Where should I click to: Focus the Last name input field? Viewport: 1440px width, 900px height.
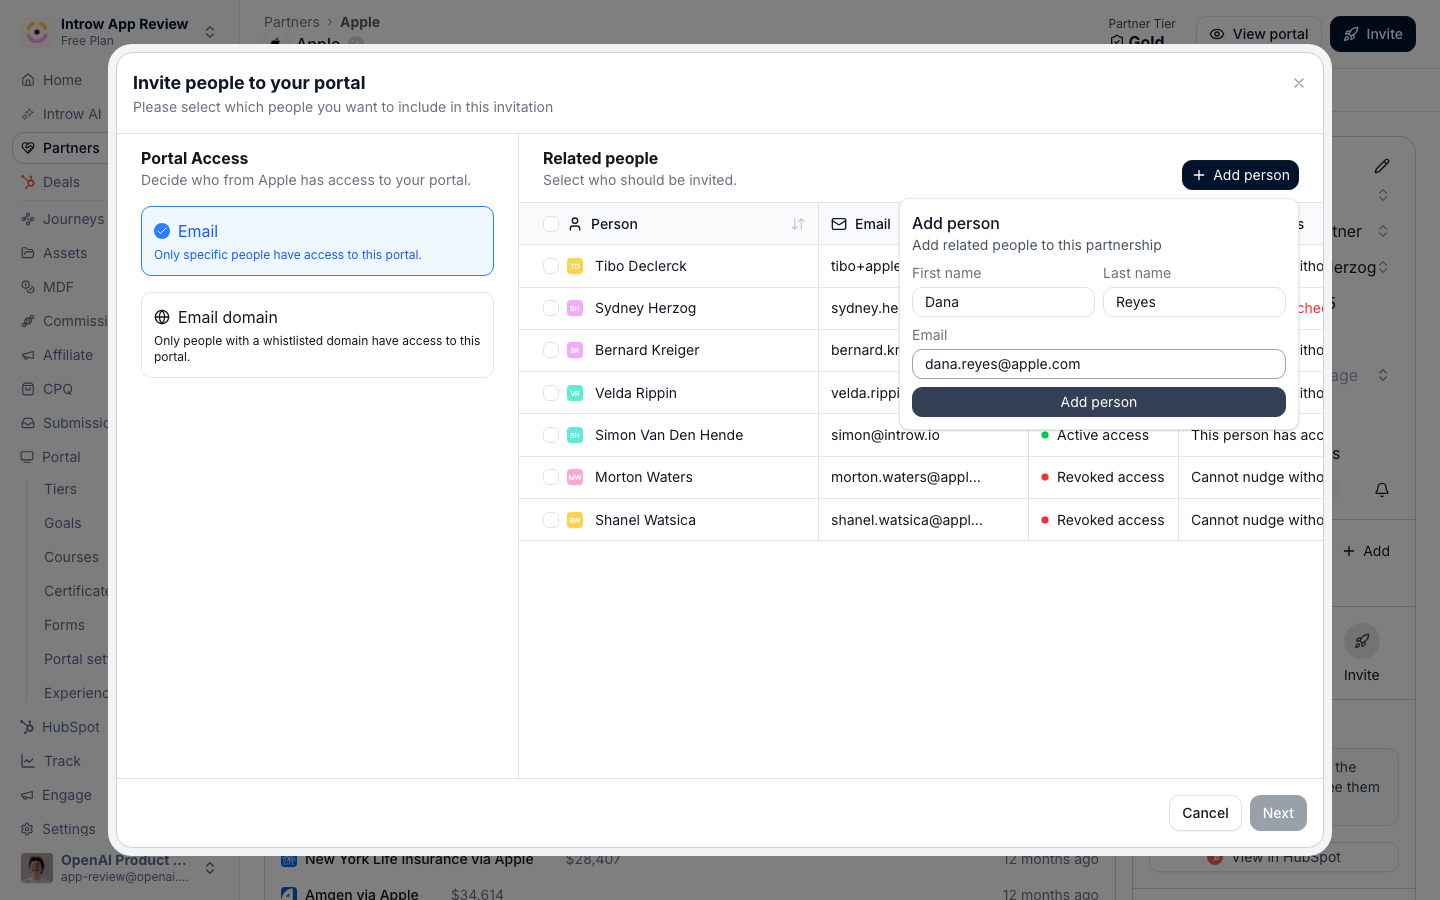[x=1194, y=302]
